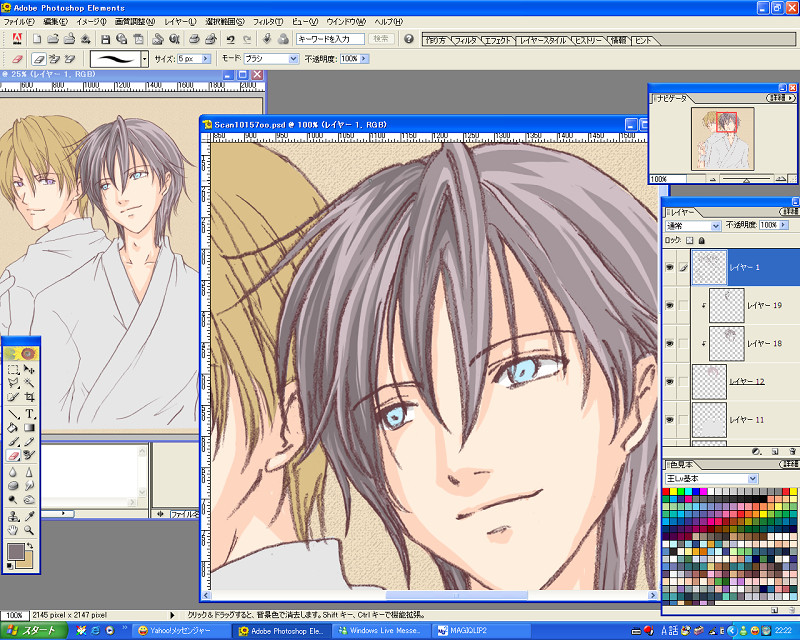Open the brush size slider arrow

pos(206,59)
